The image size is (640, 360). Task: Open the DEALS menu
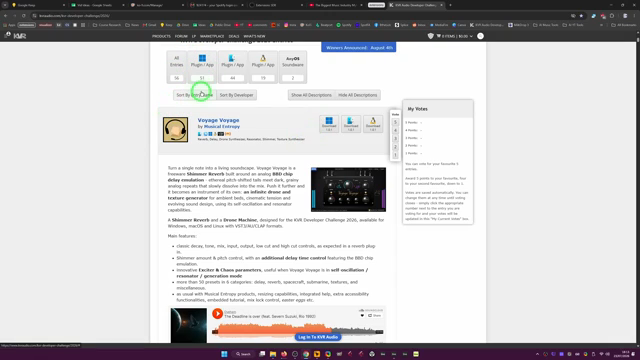click(x=234, y=36)
